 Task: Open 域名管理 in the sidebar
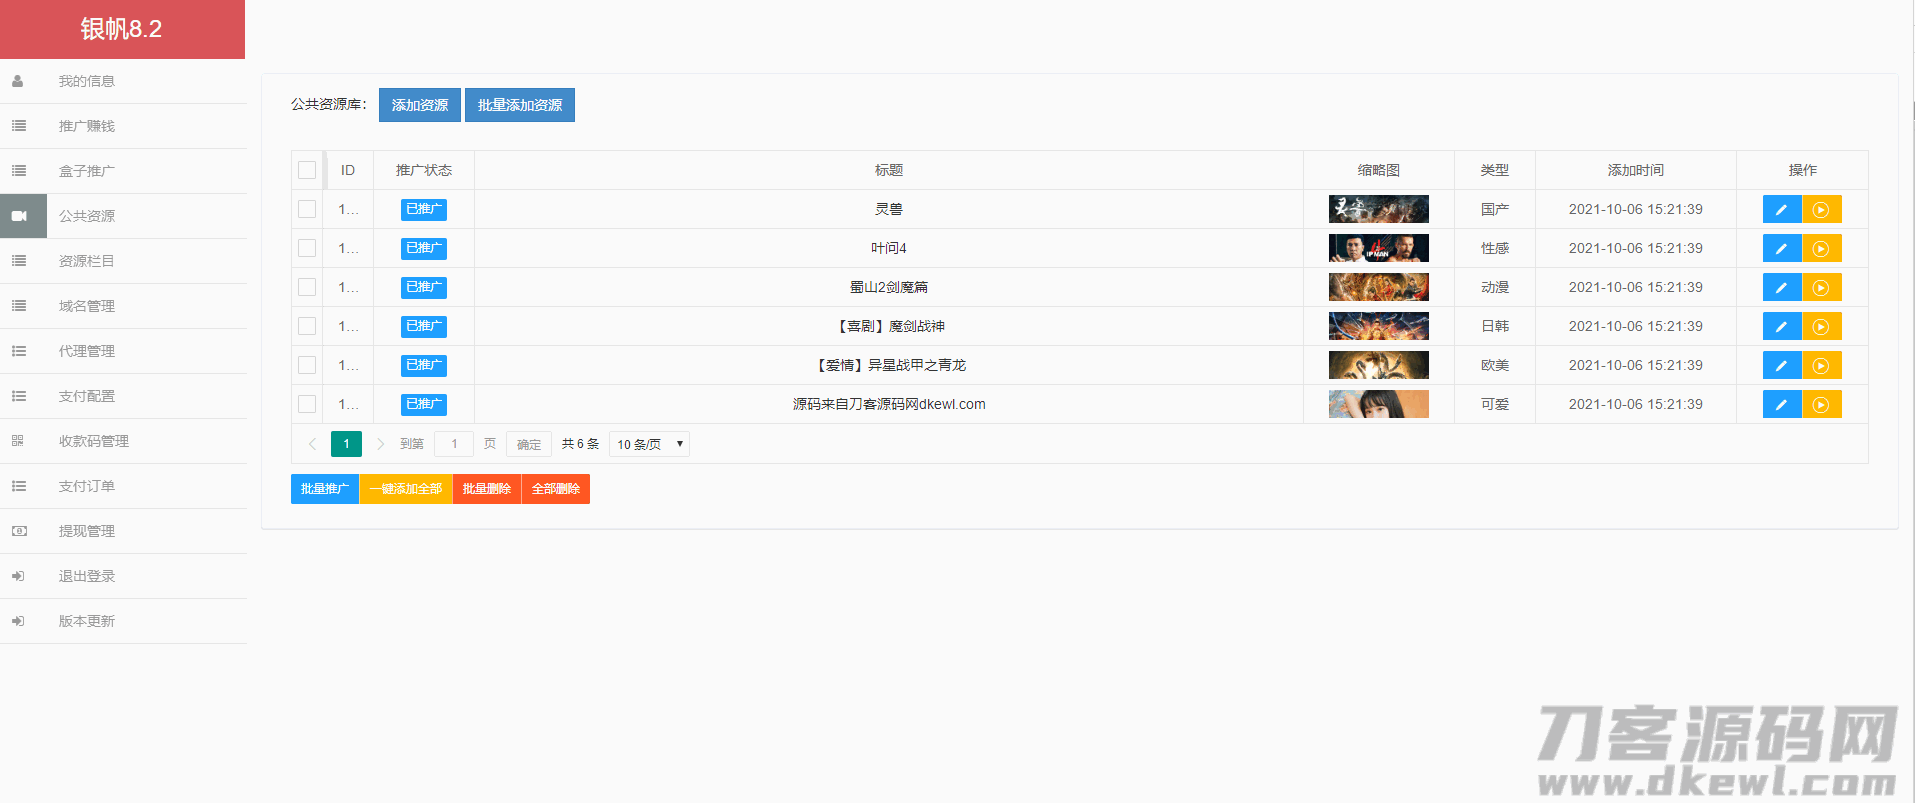87,306
